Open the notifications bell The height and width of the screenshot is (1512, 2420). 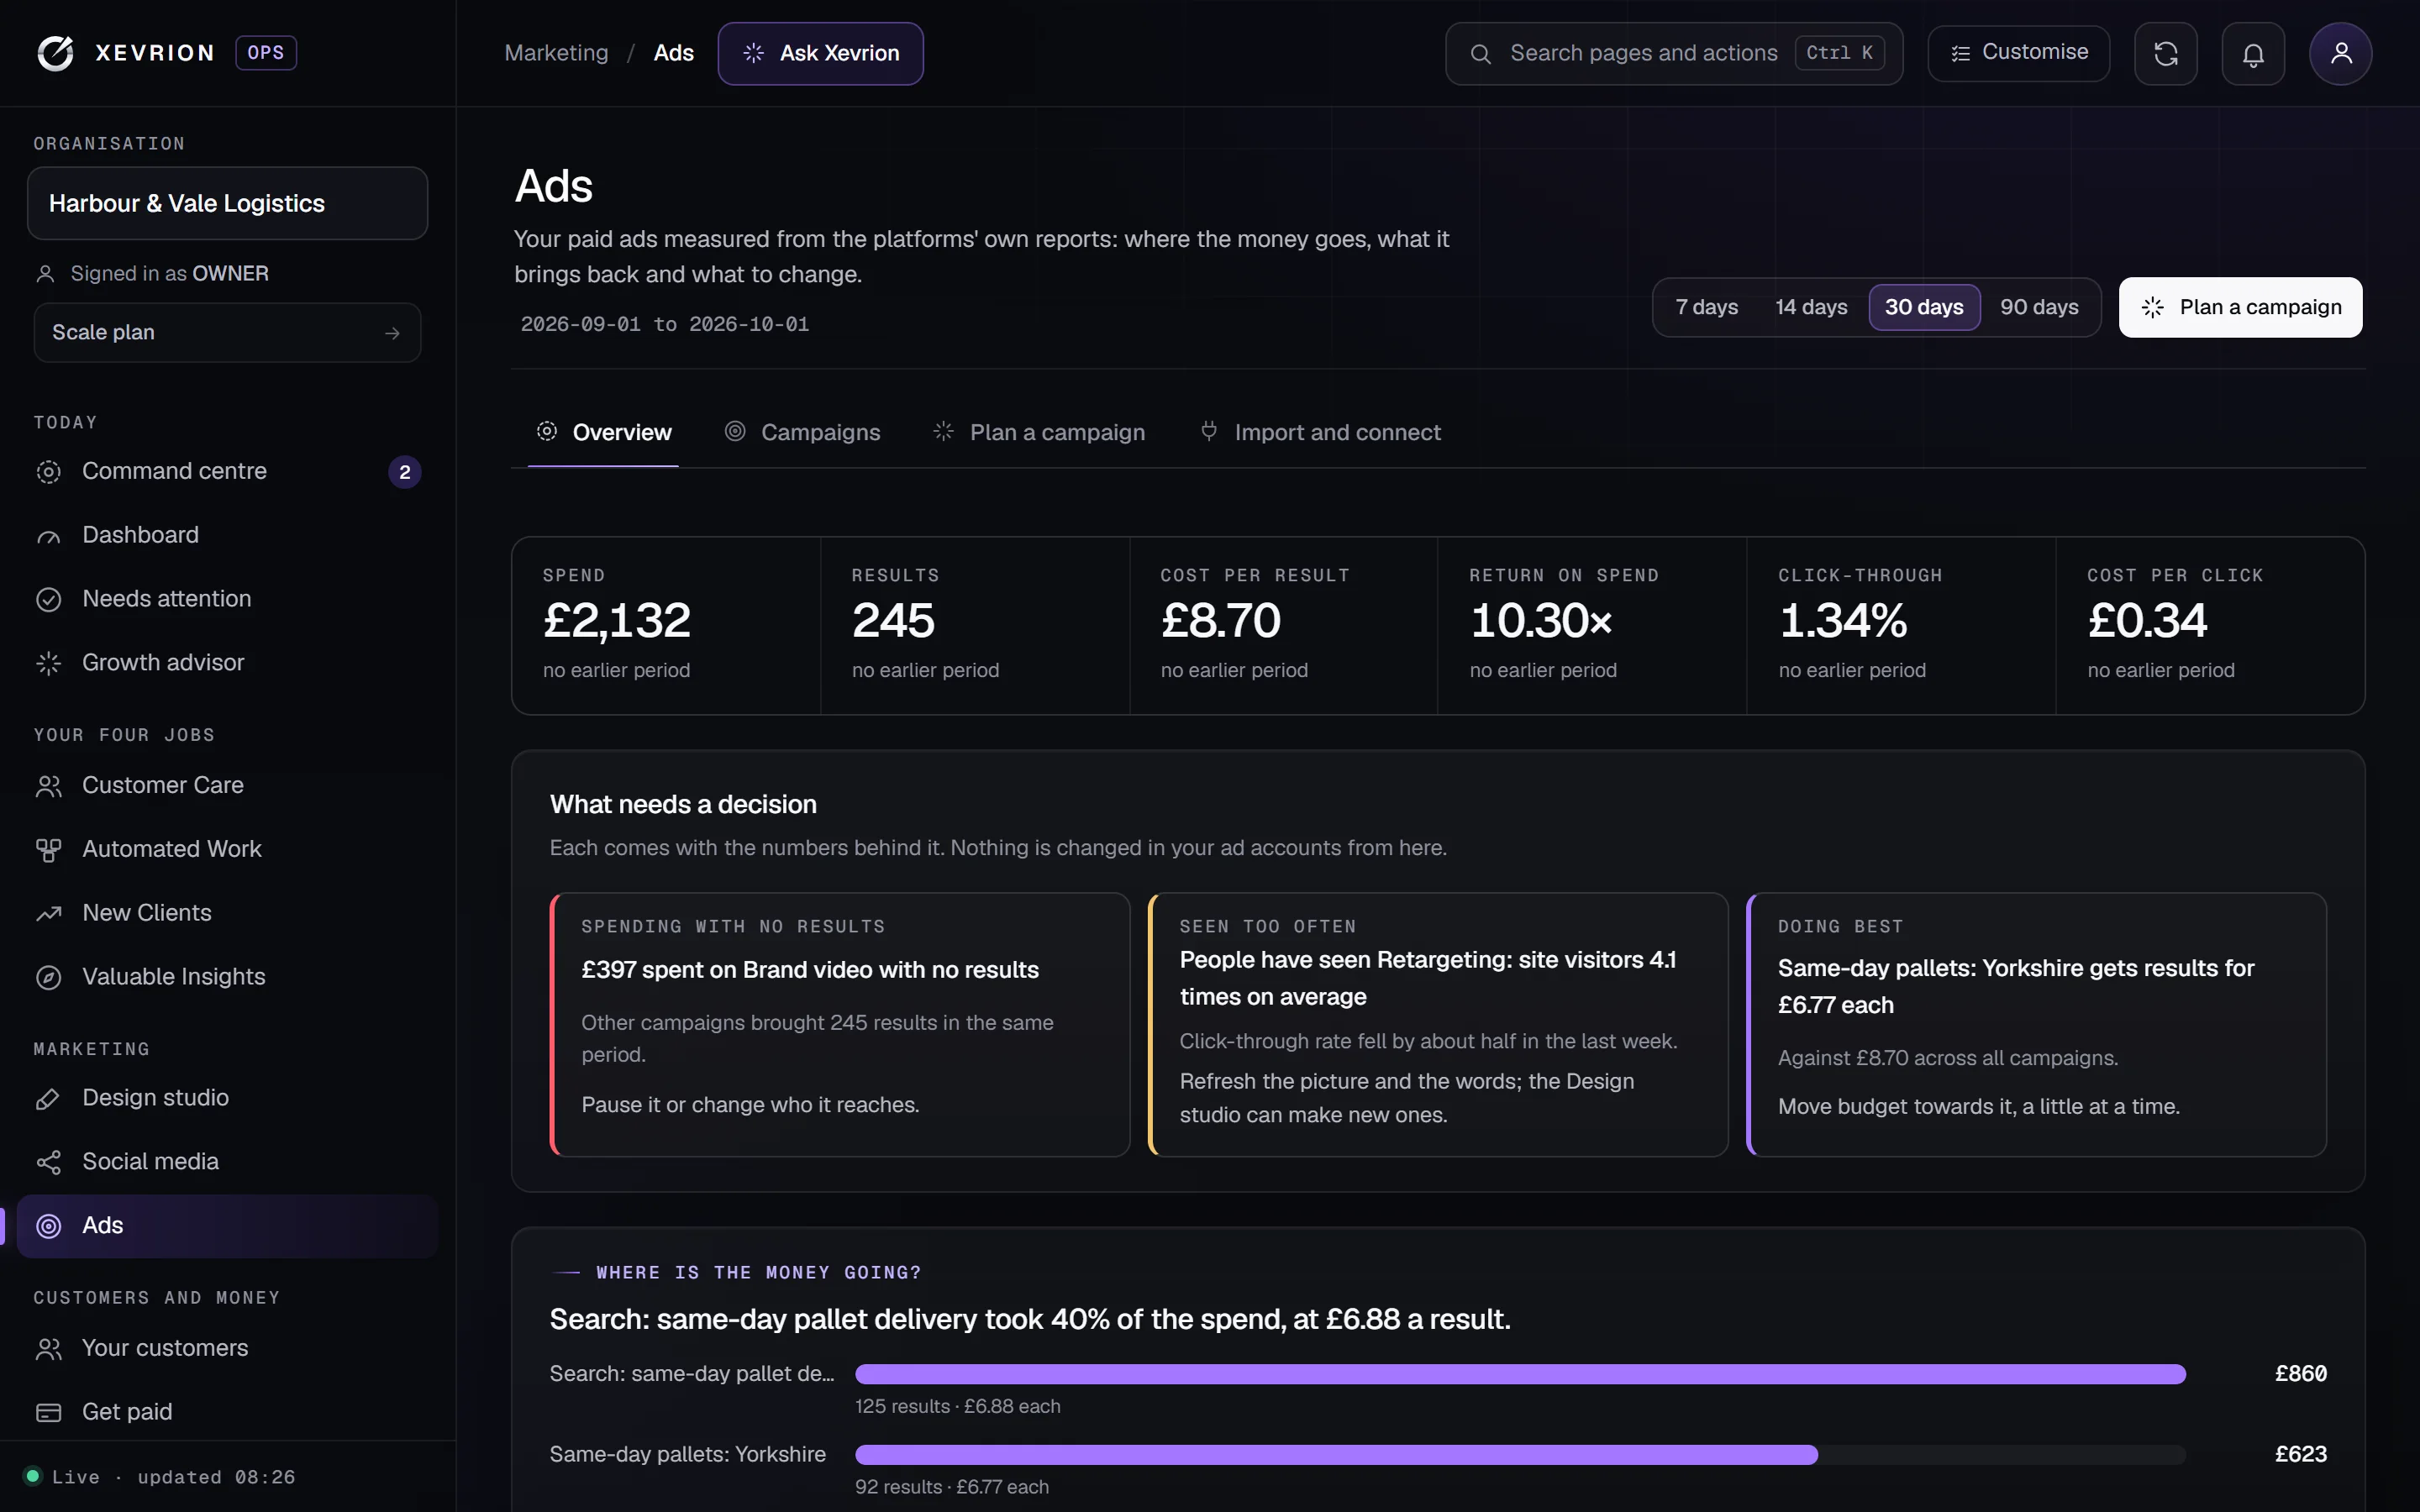(x=2253, y=54)
